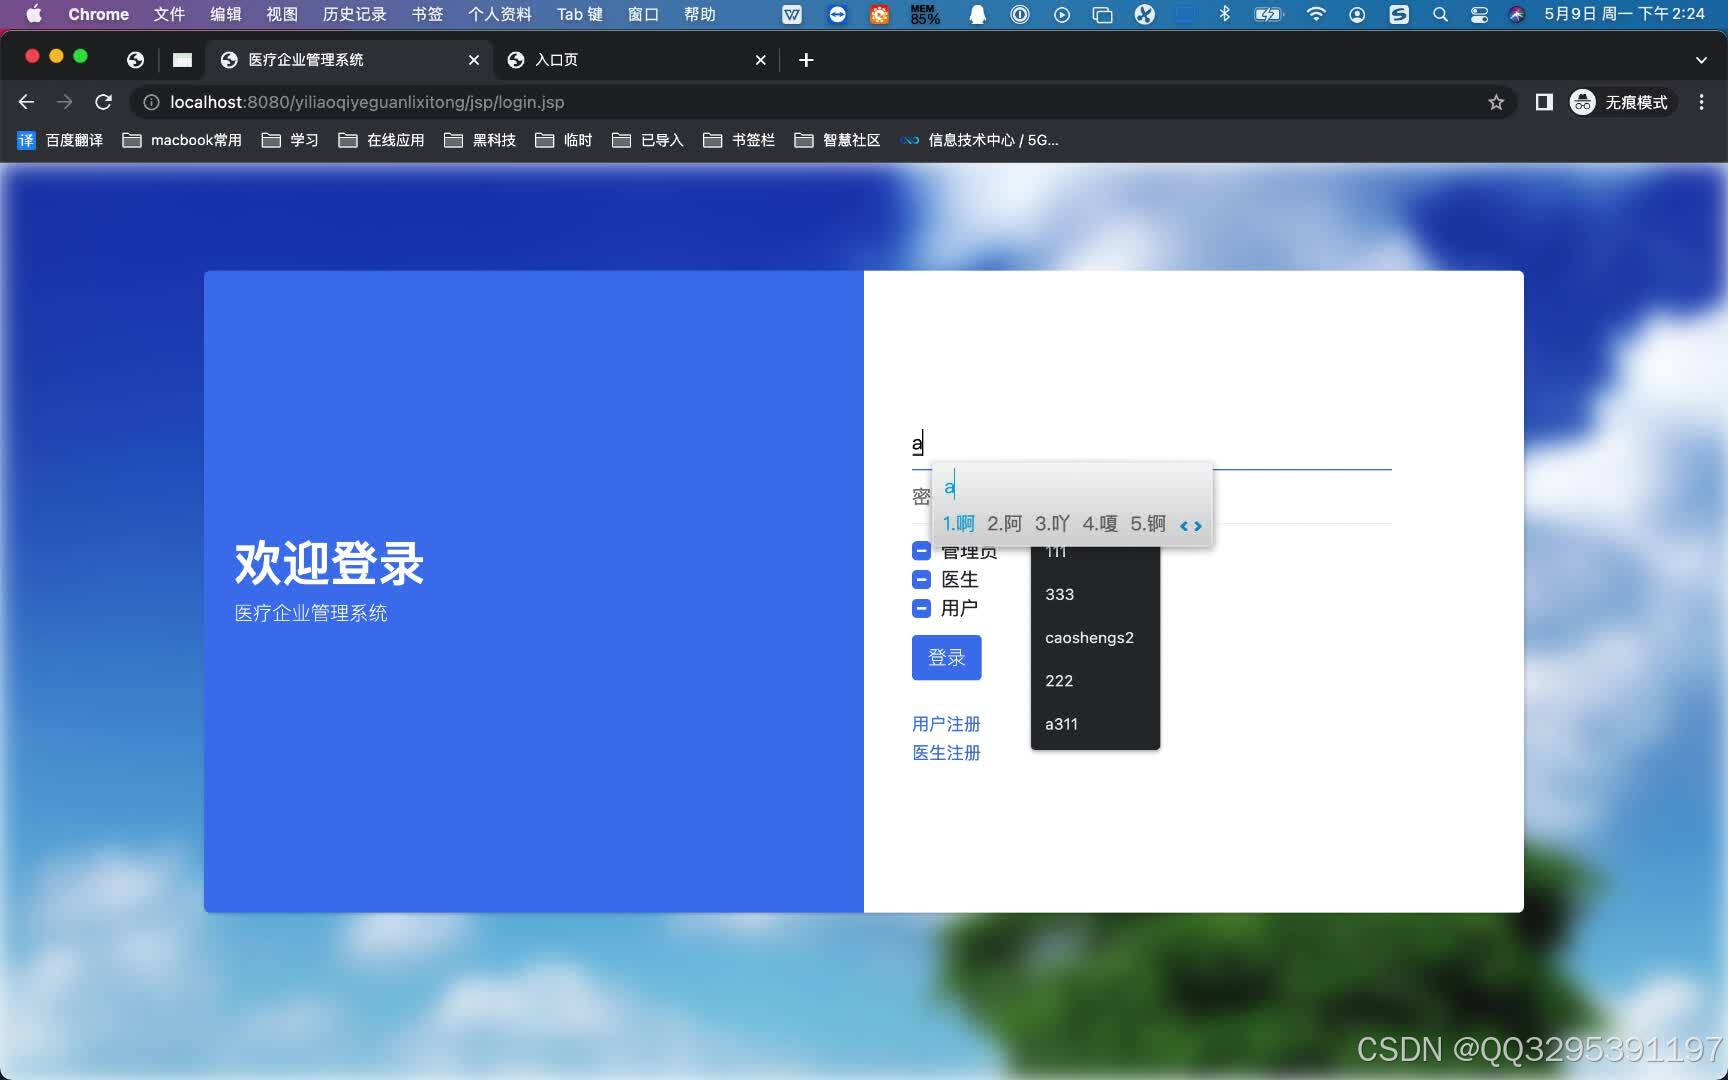The image size is (1728, 1080).
Task: Open the Chrome three-dot menu
Action: [x=1701, y=102]
